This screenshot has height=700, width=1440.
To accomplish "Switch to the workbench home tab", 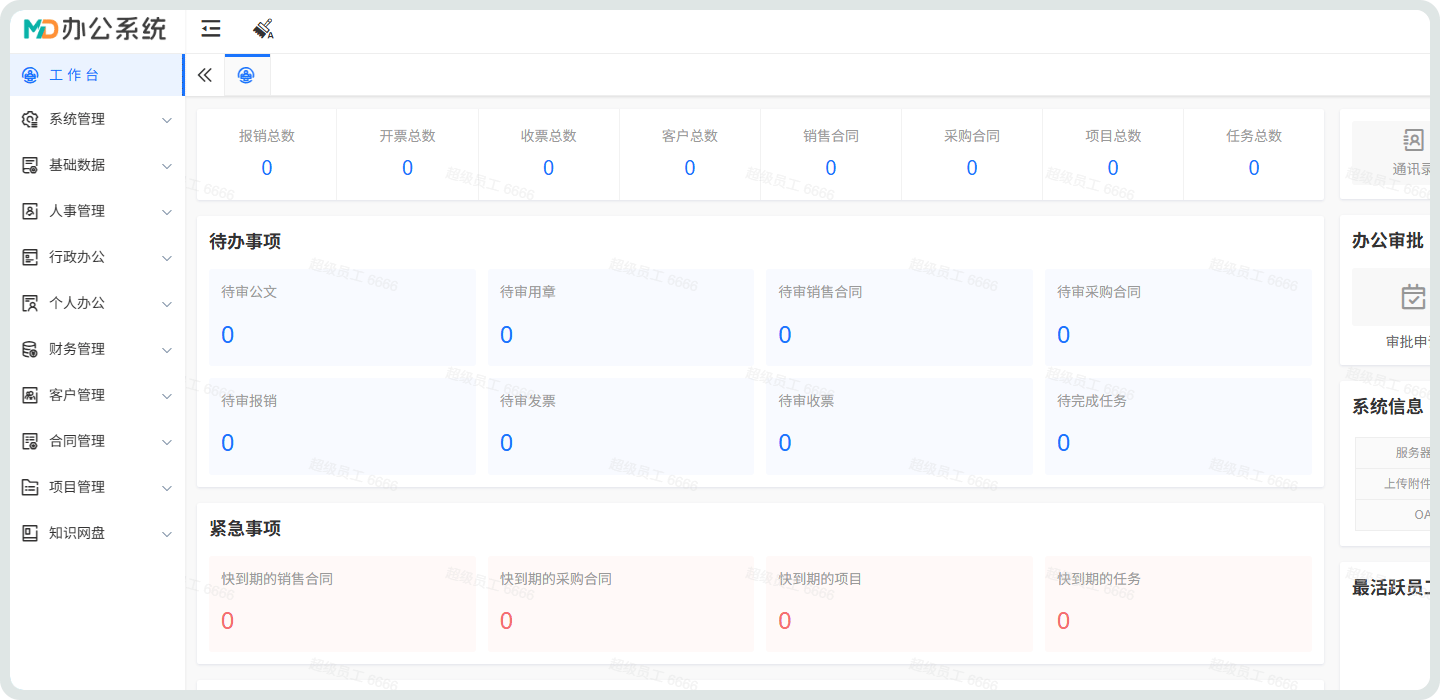I will pyautogui.click(x=246, y=75).
